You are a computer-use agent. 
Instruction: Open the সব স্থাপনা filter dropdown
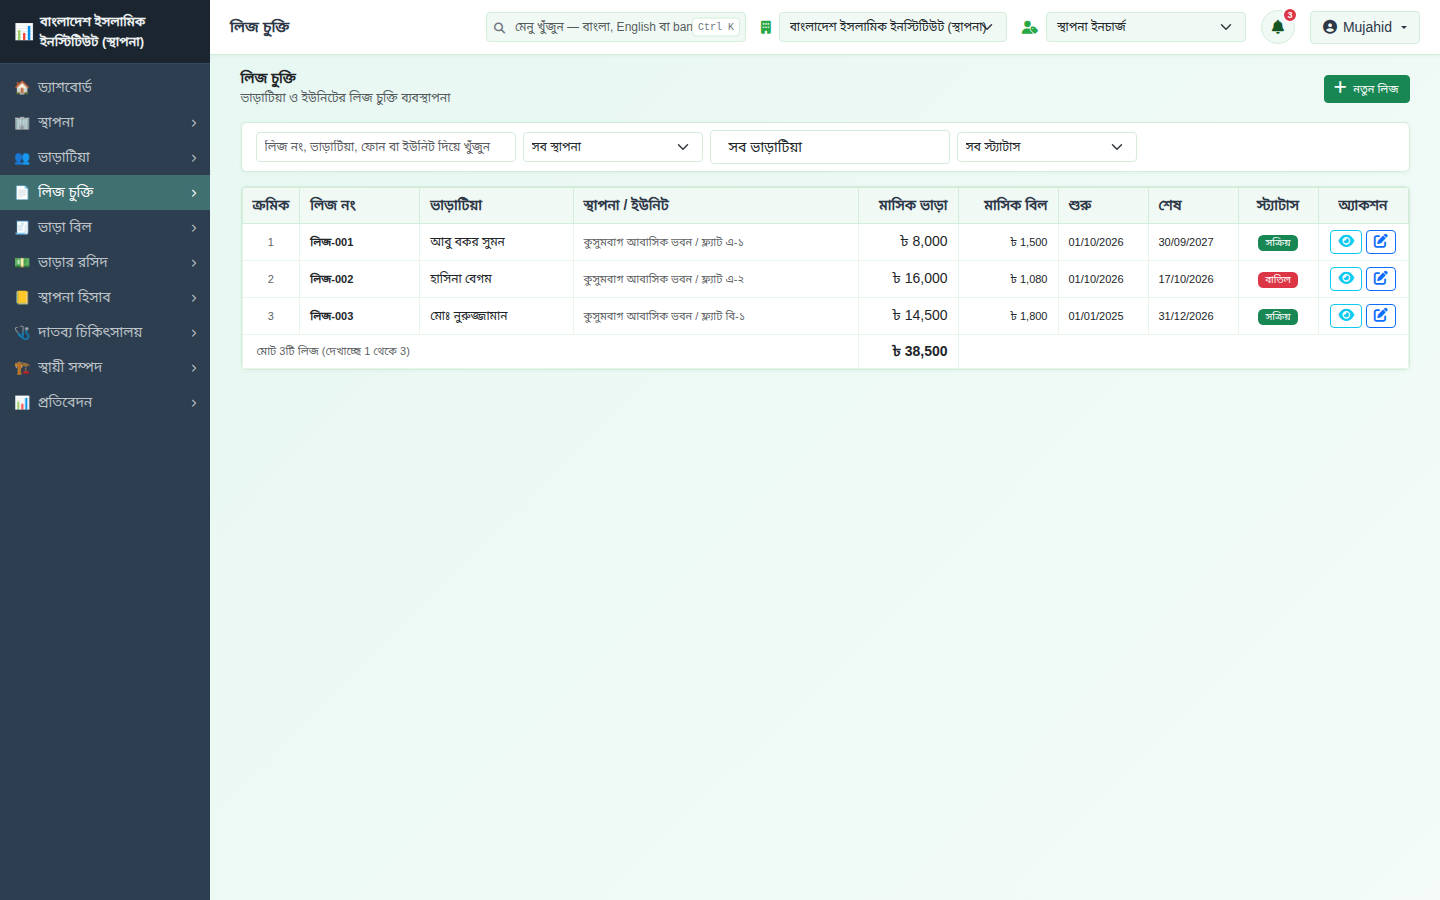coord(612,147)
